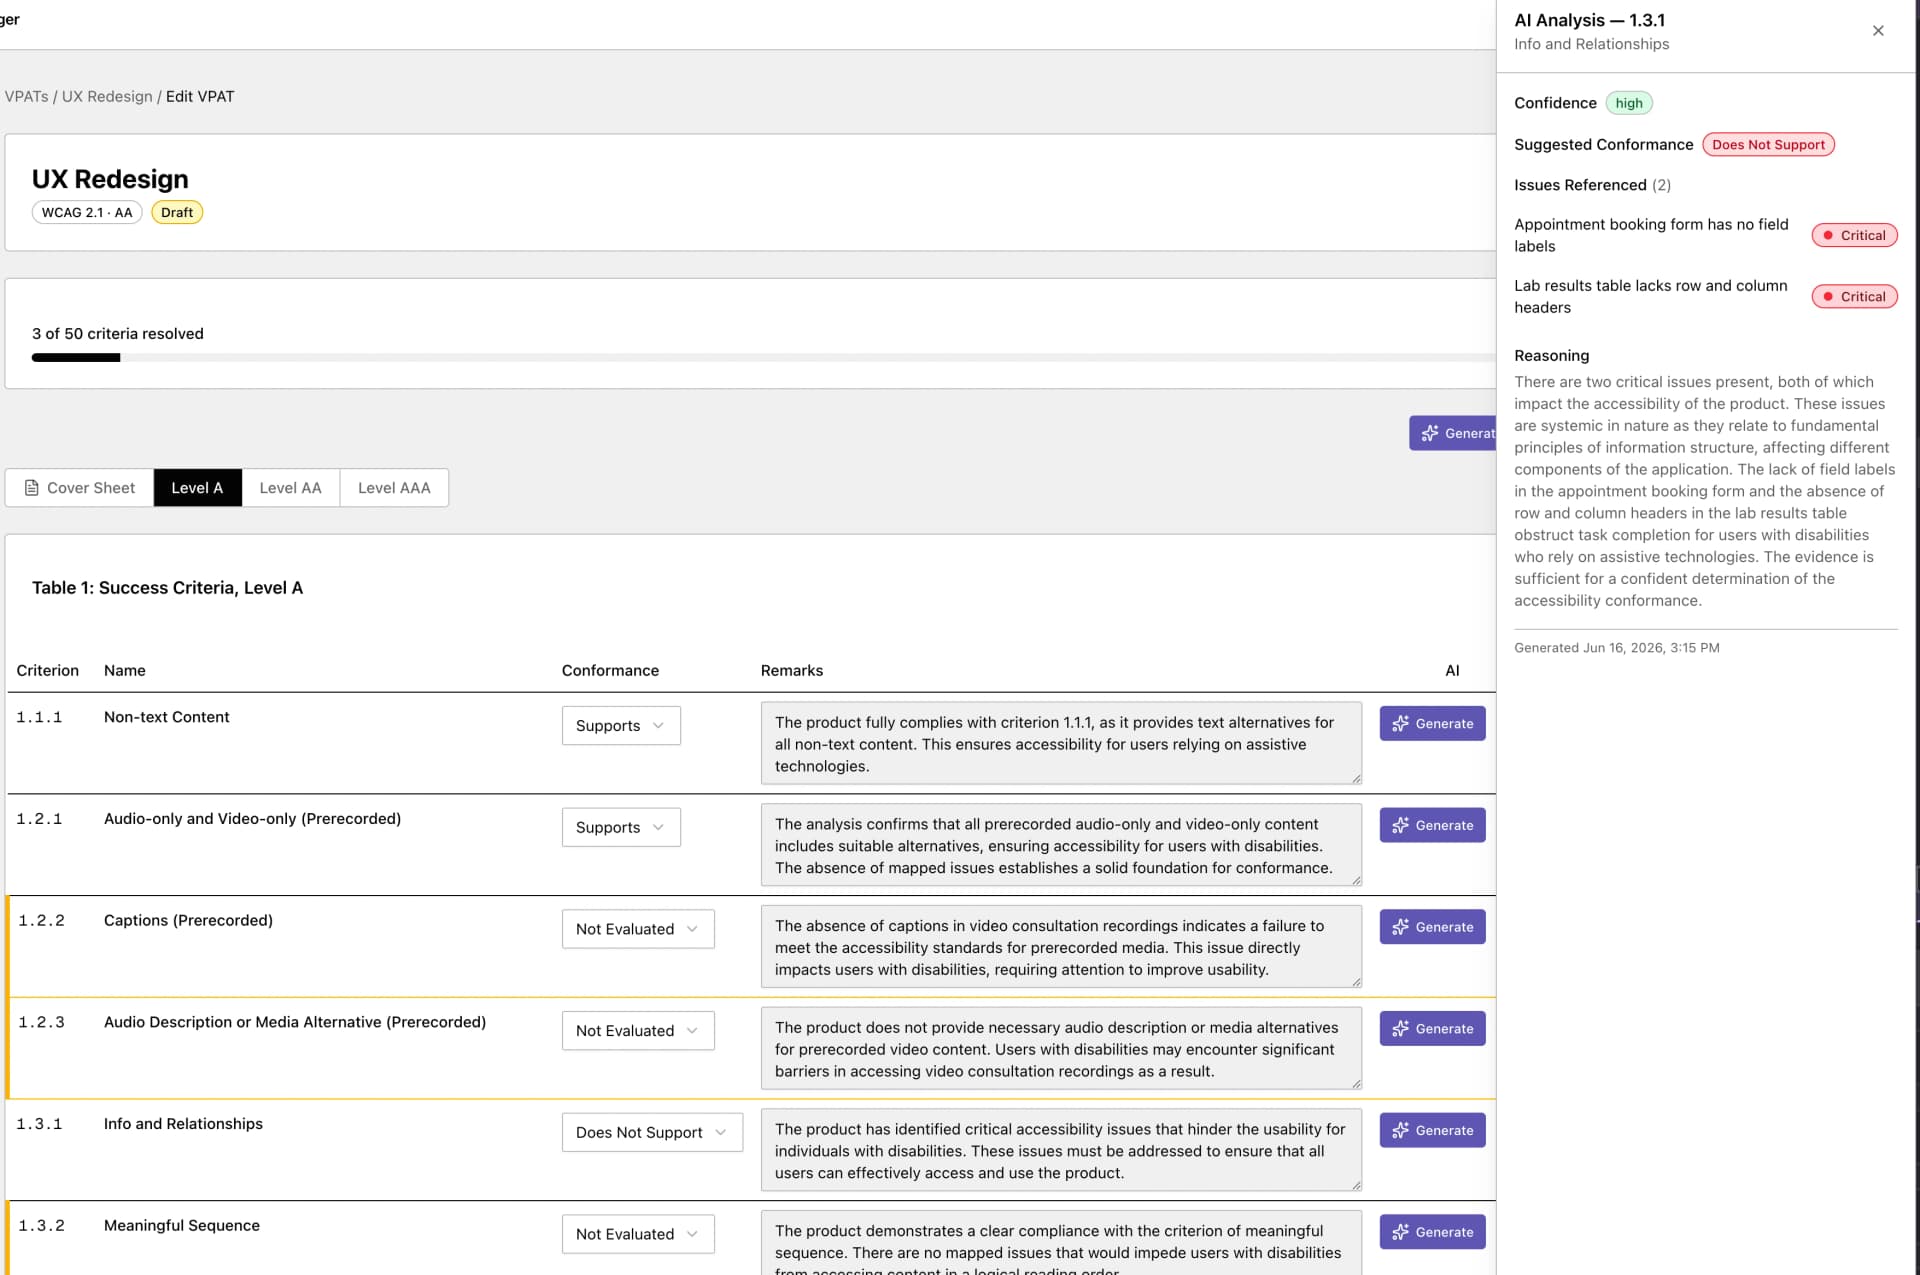Click Critical badge for lab results table issue
1920x1275 pixels.
click(x=1854, y=297)
